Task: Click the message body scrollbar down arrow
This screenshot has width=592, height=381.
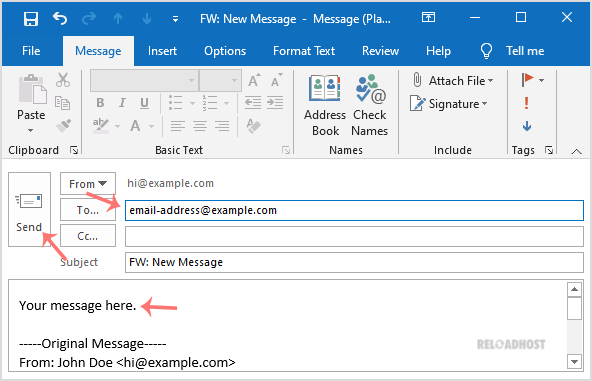Action: (x=574, y=362)
